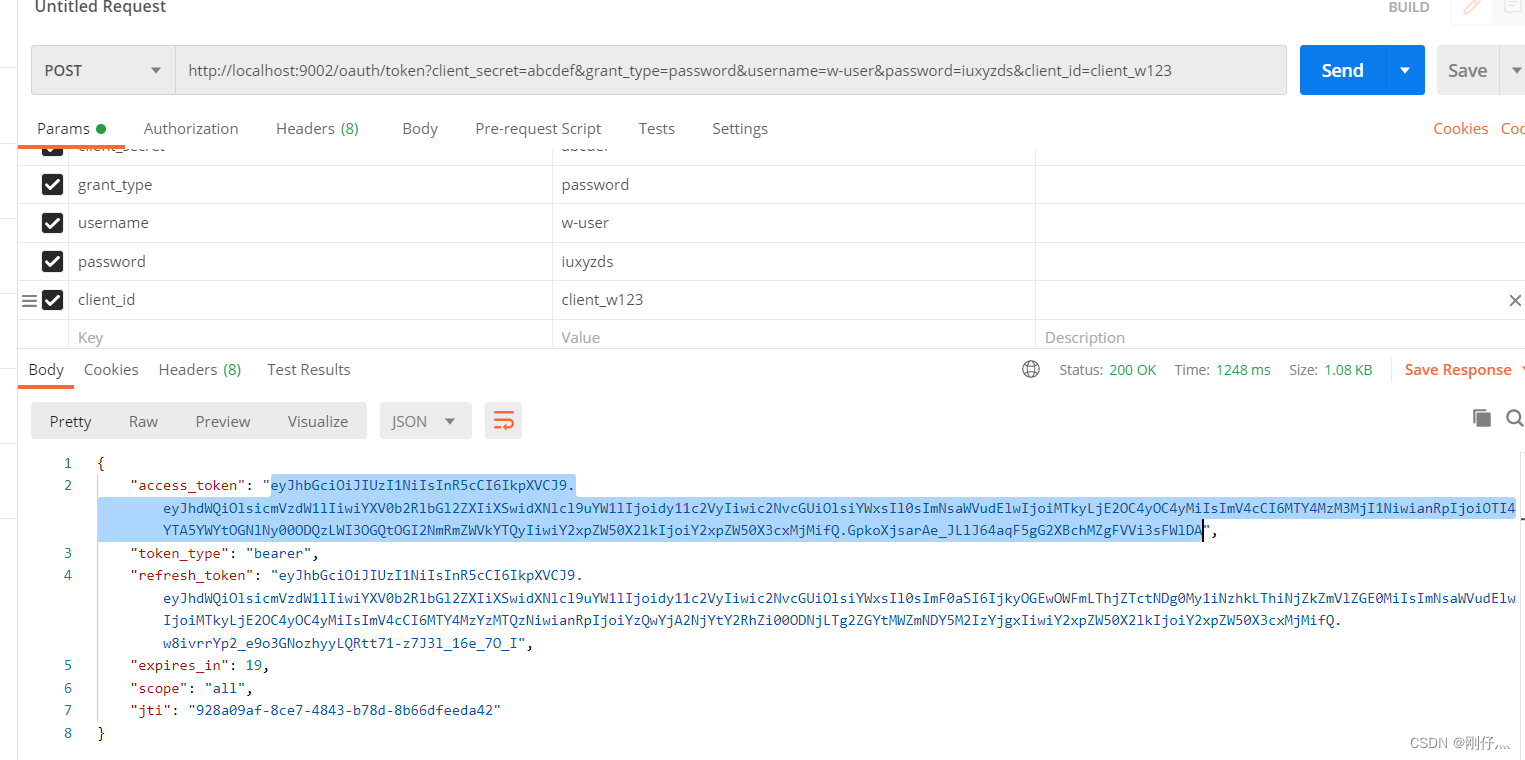Click the 200 OK status text
1525x760 pixels.
coord(1132,370)
